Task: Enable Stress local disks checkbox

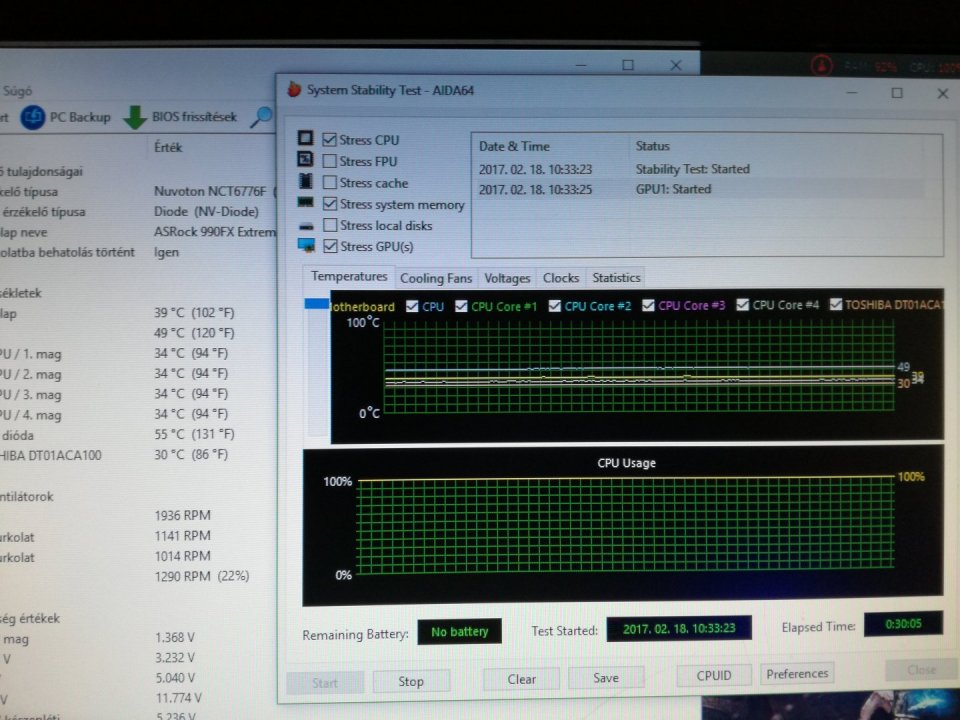Action: coord(330,225)
